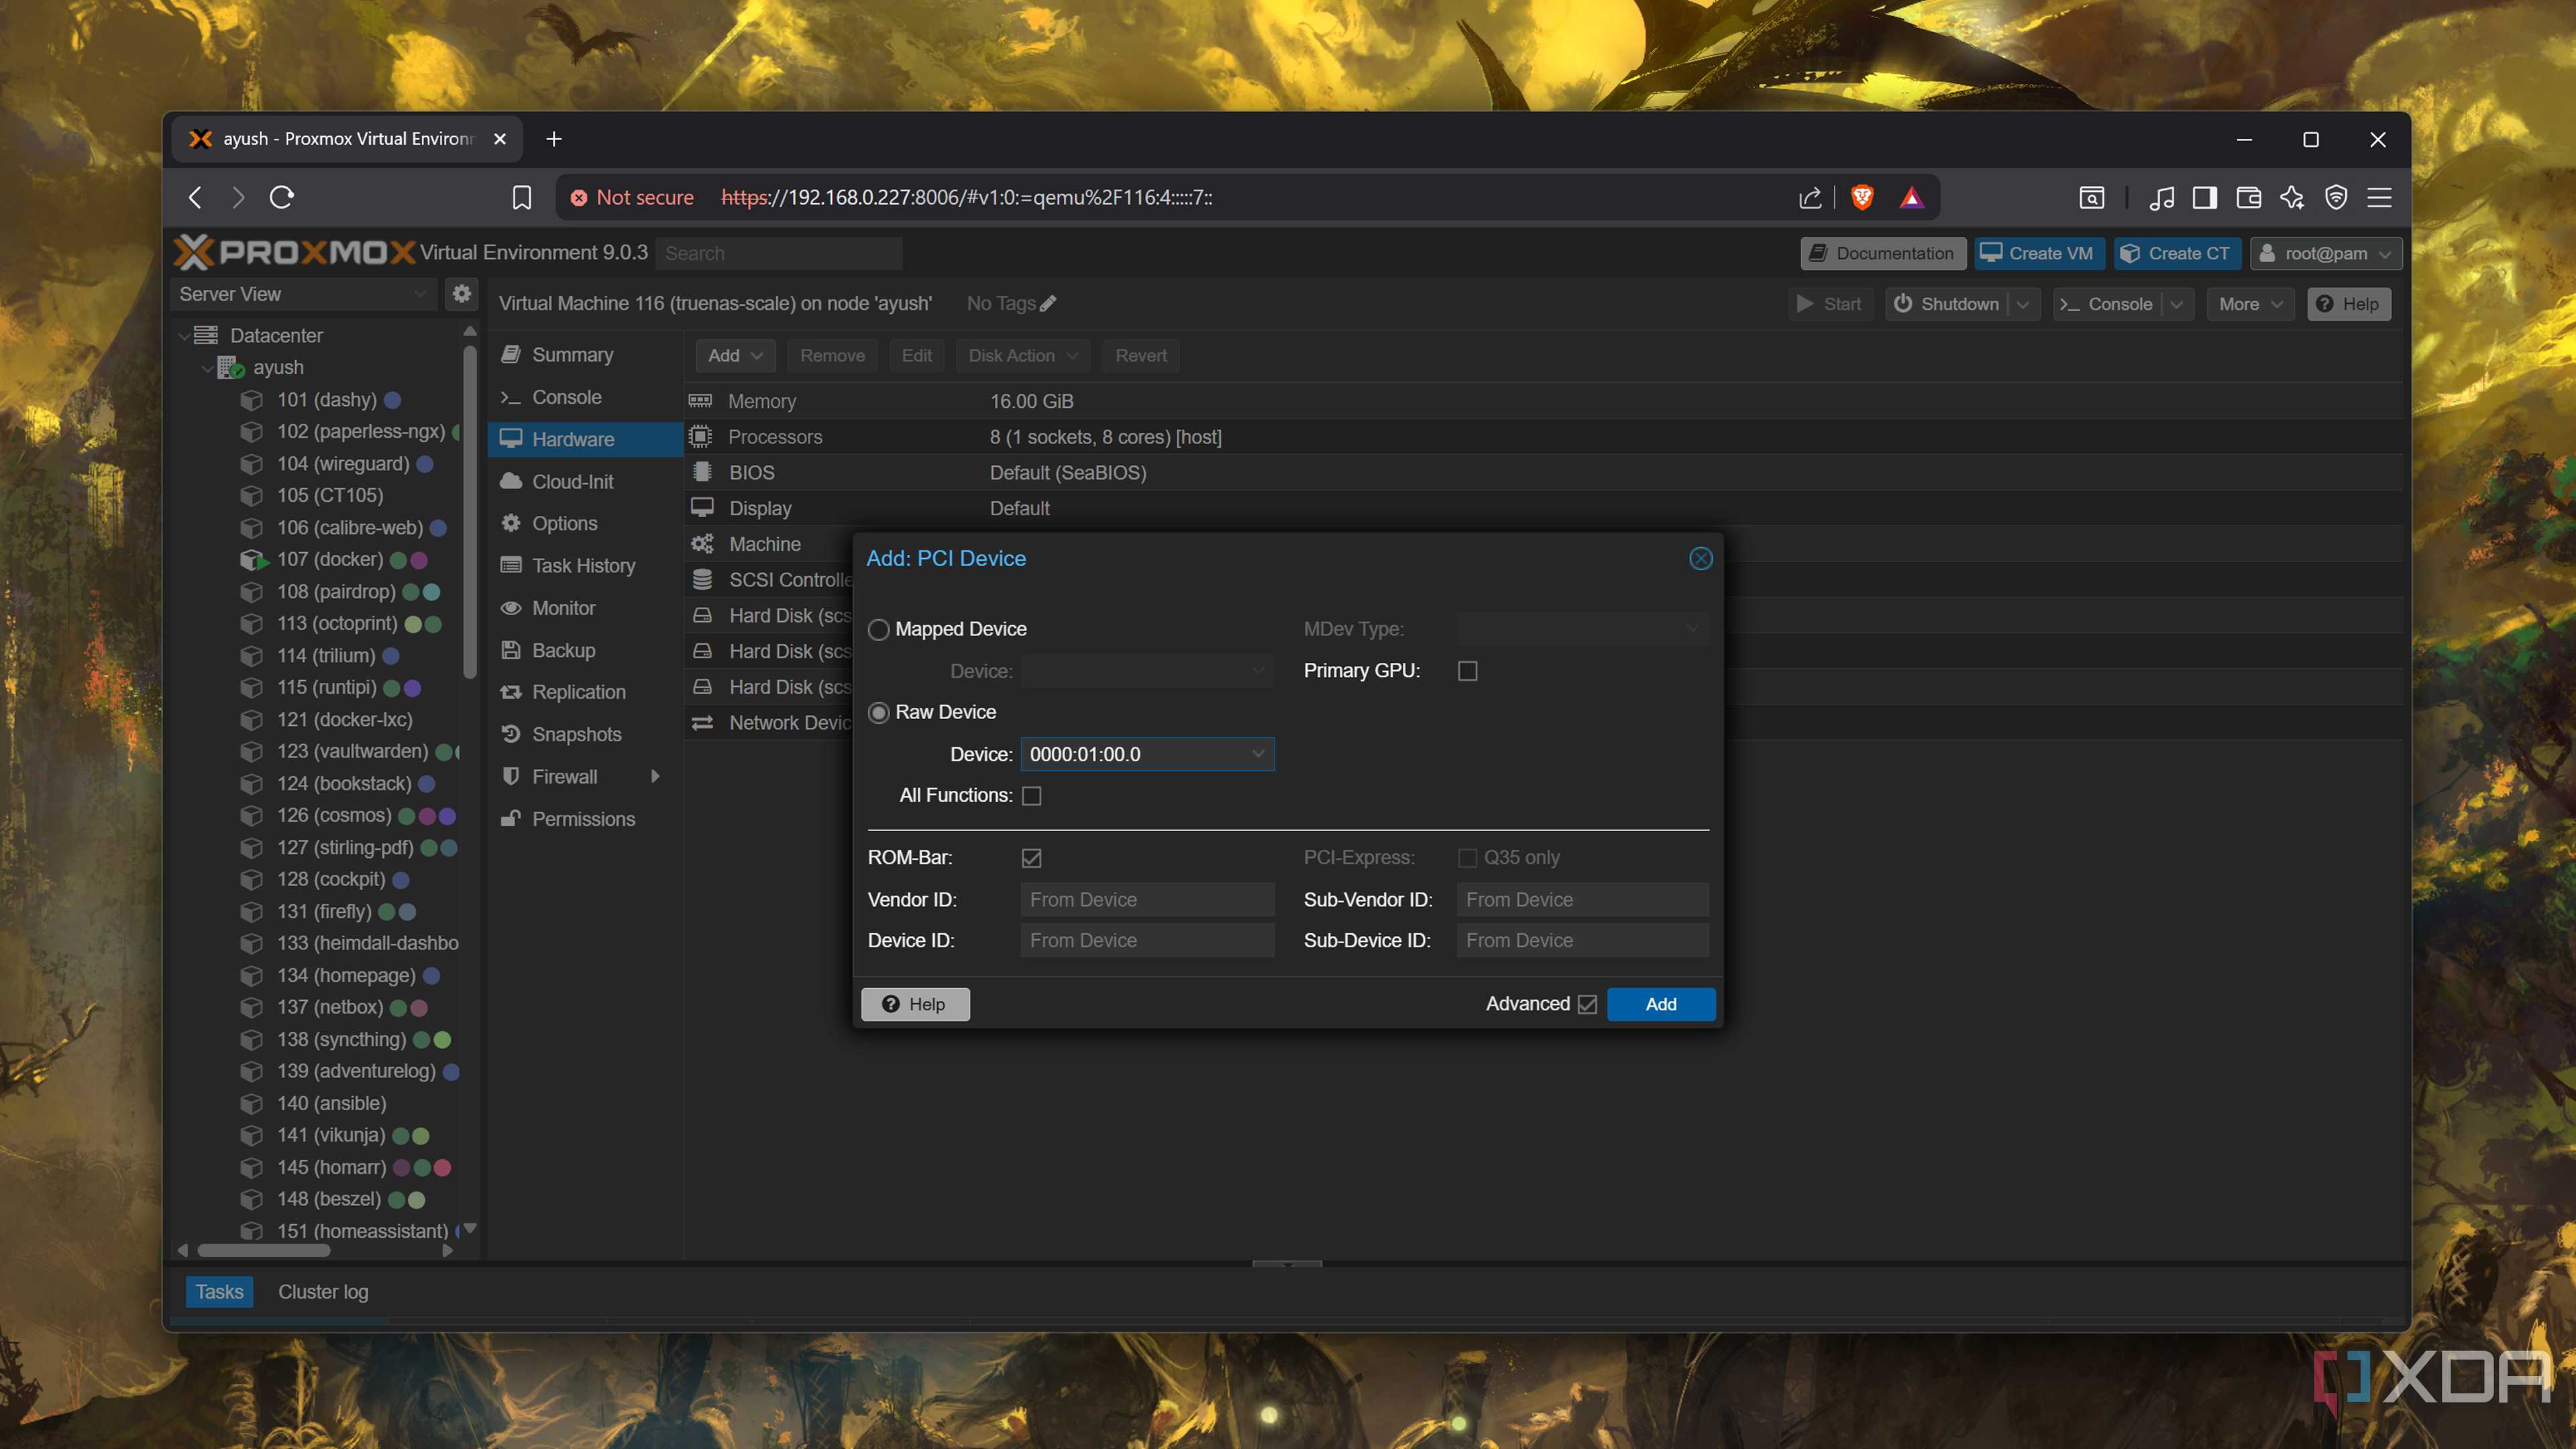2576x1449 pixels.
Task: Close the Add PCI Device dialog
Action: pyautogui.click(x=1700, y=559)
